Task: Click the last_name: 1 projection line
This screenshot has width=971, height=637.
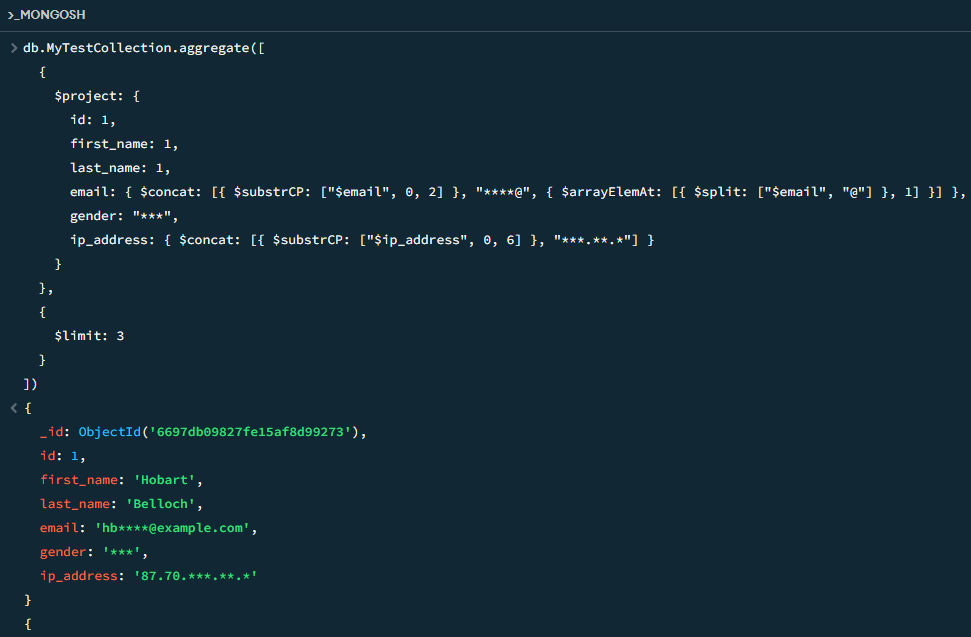Action: tap(120, 168)
